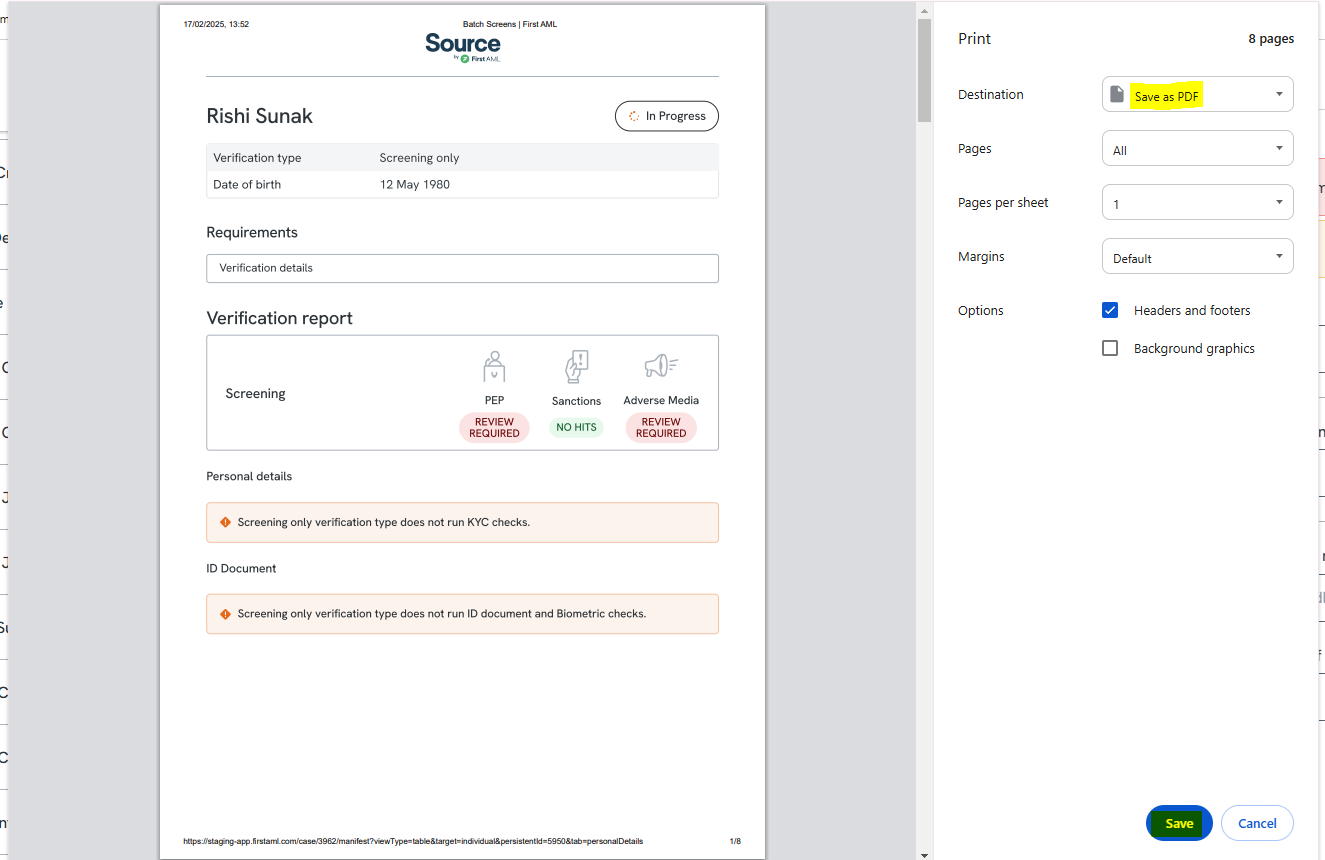Click the Rishi Sunak heading
The image size is (1325, 860).
(x=259, y=116)
